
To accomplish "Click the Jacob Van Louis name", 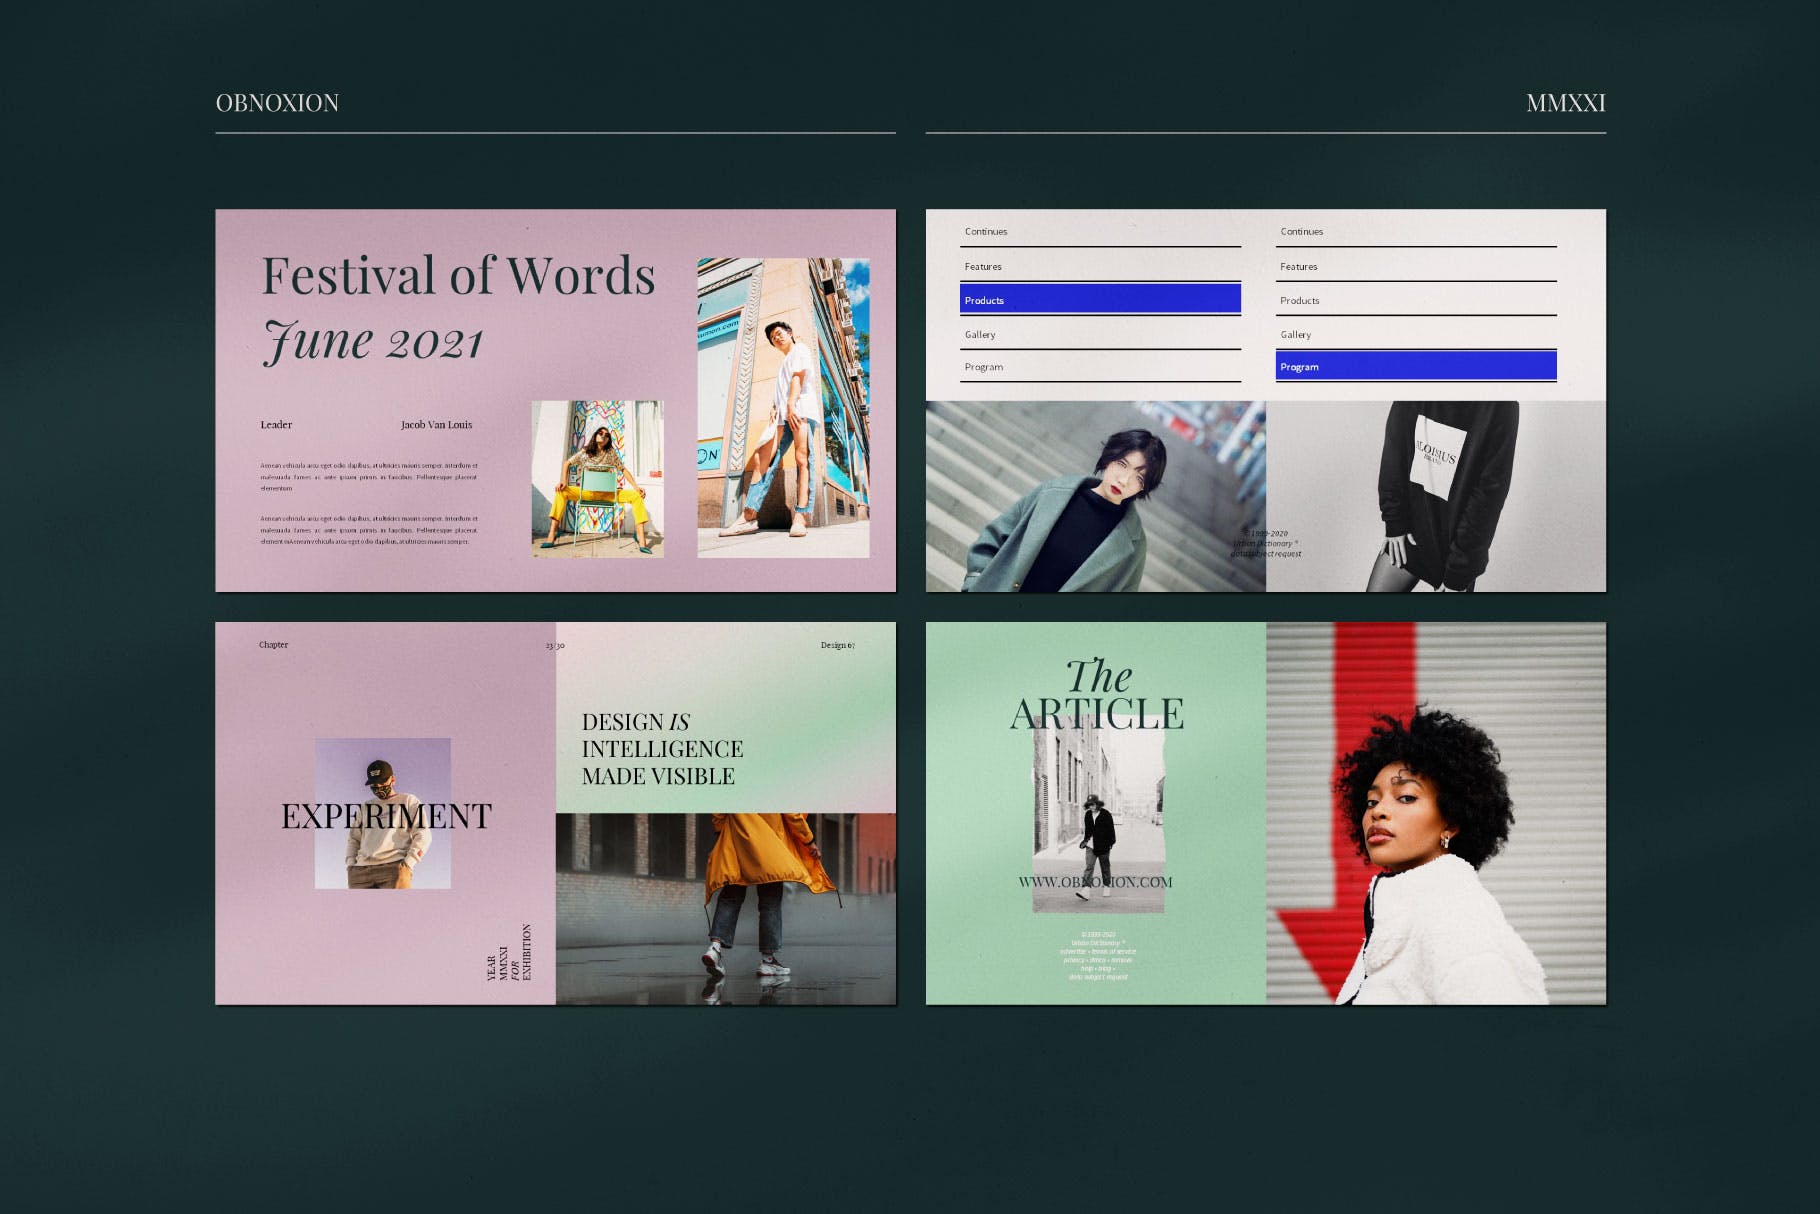I will click(x=436, y=425).
